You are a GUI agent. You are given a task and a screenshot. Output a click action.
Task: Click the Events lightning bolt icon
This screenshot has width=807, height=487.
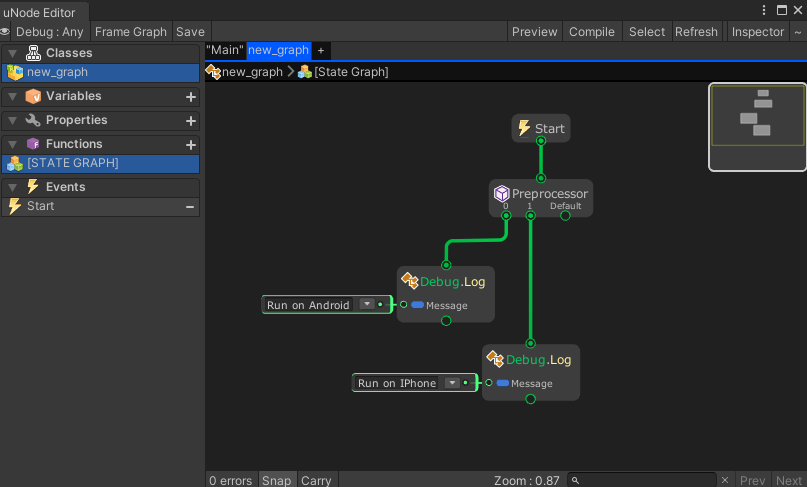(33, 186)
